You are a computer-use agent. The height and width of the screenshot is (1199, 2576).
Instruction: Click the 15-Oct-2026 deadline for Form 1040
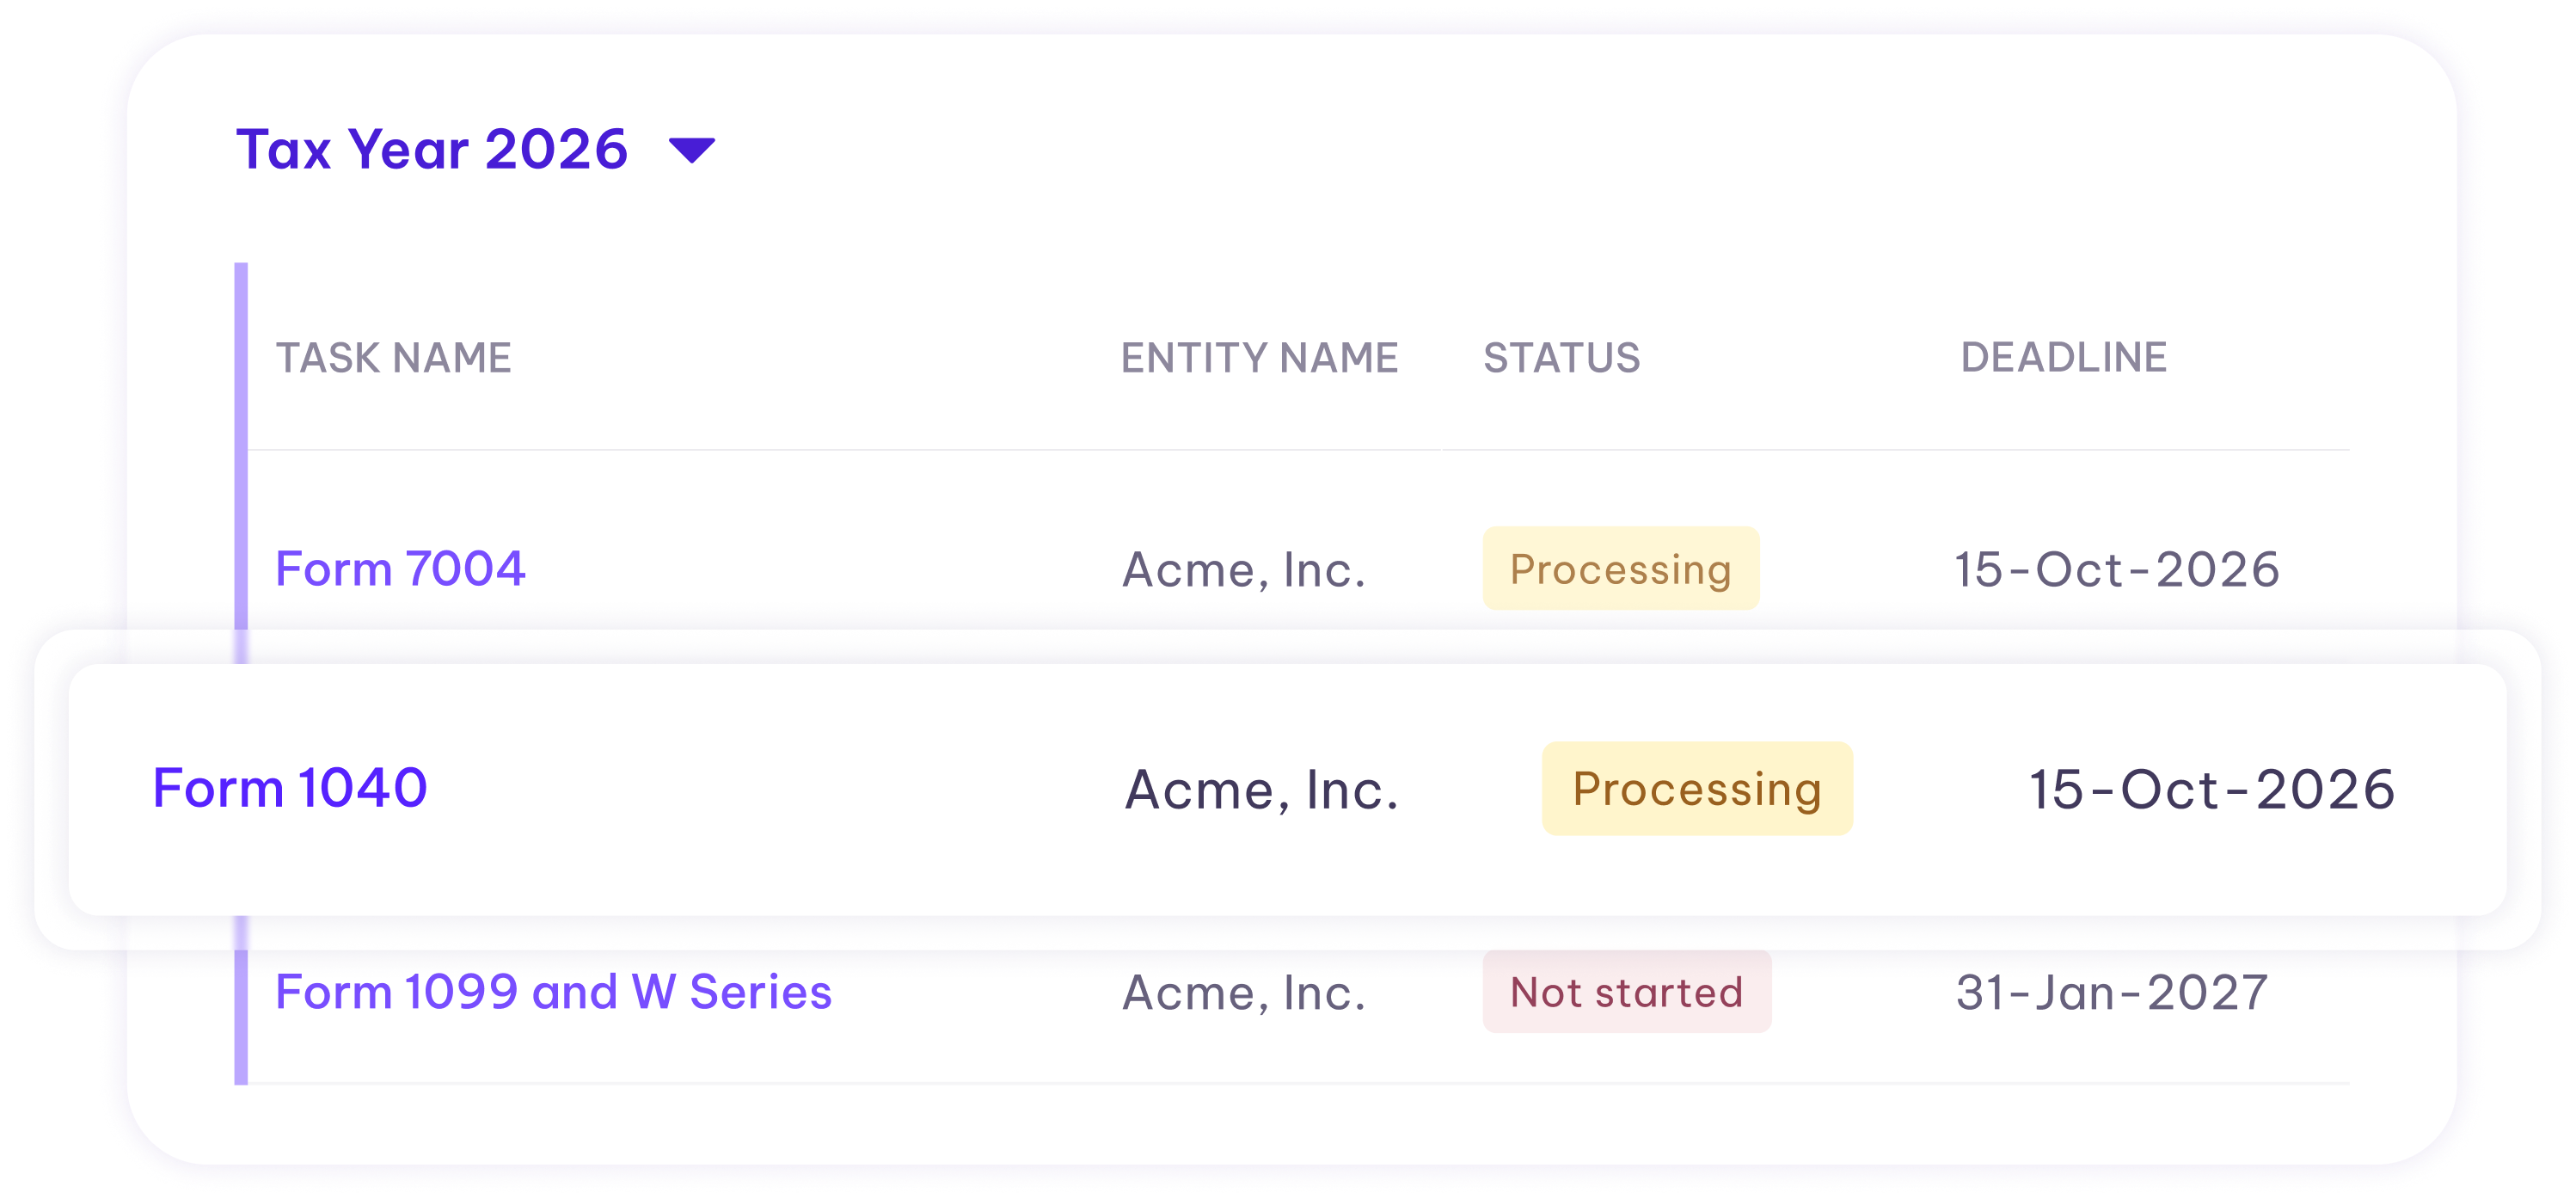2212,789
